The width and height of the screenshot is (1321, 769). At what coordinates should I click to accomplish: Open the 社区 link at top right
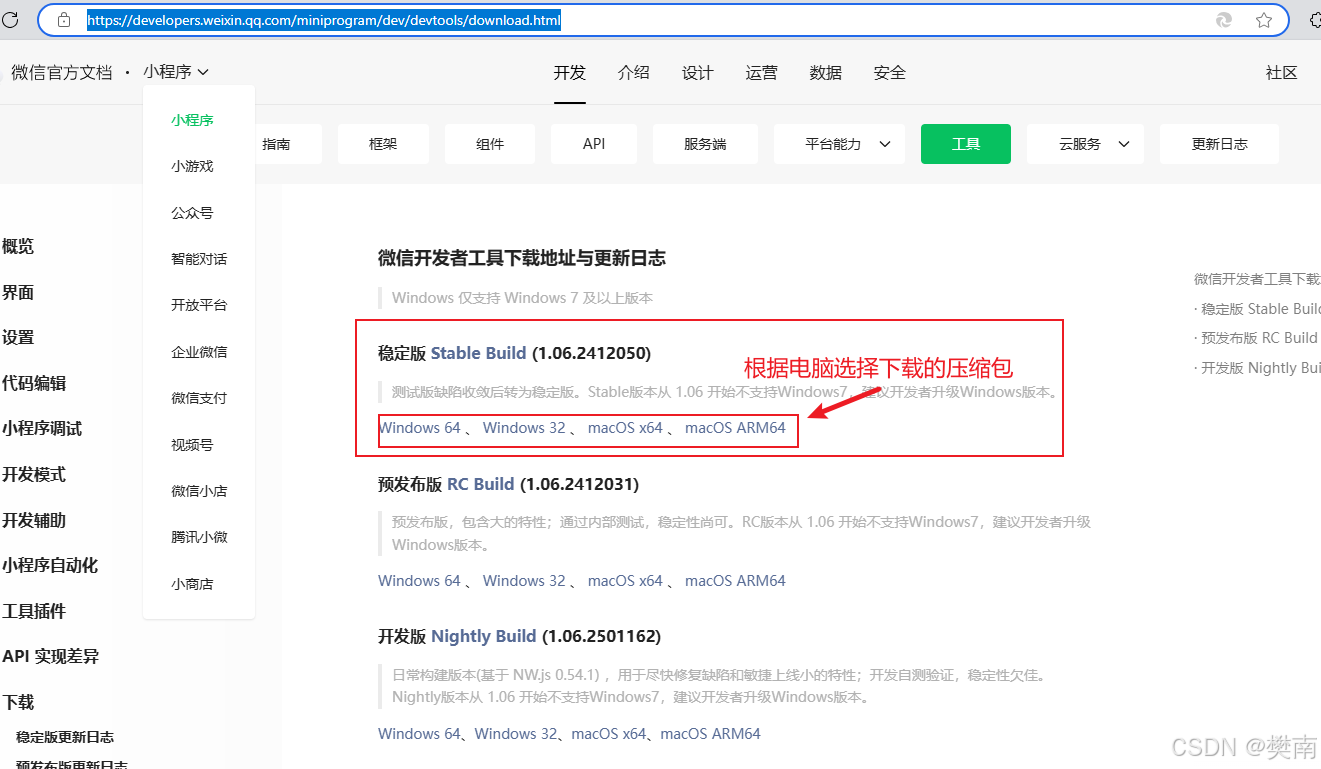(1282, 72)
